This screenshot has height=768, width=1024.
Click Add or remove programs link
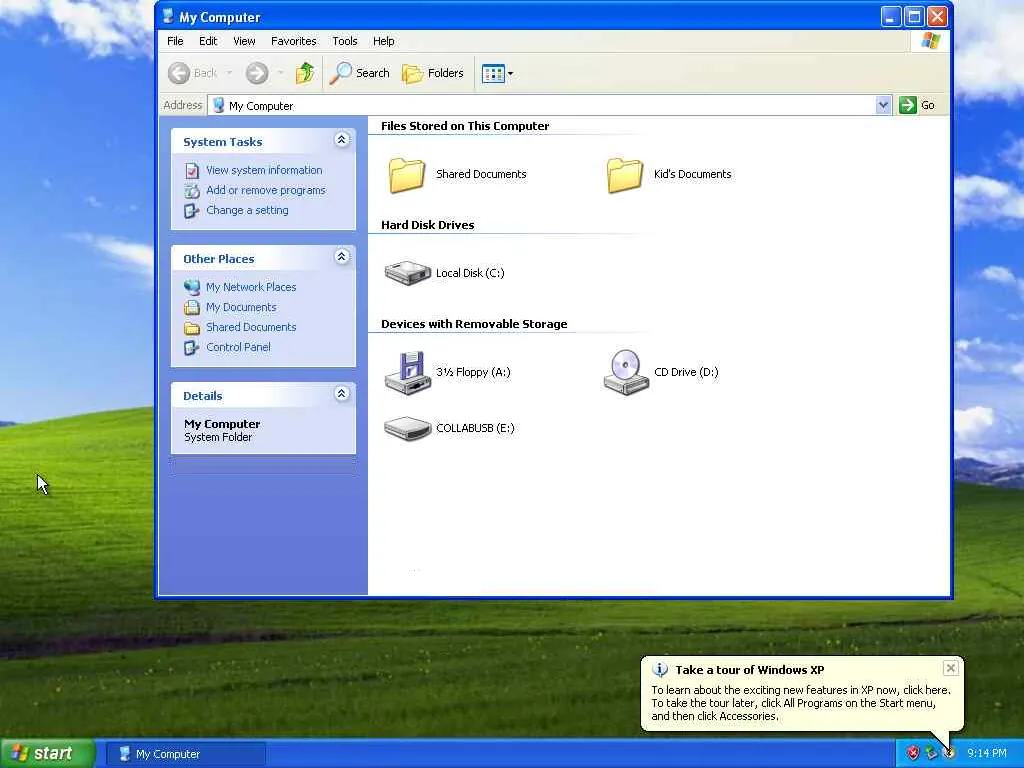265,190
